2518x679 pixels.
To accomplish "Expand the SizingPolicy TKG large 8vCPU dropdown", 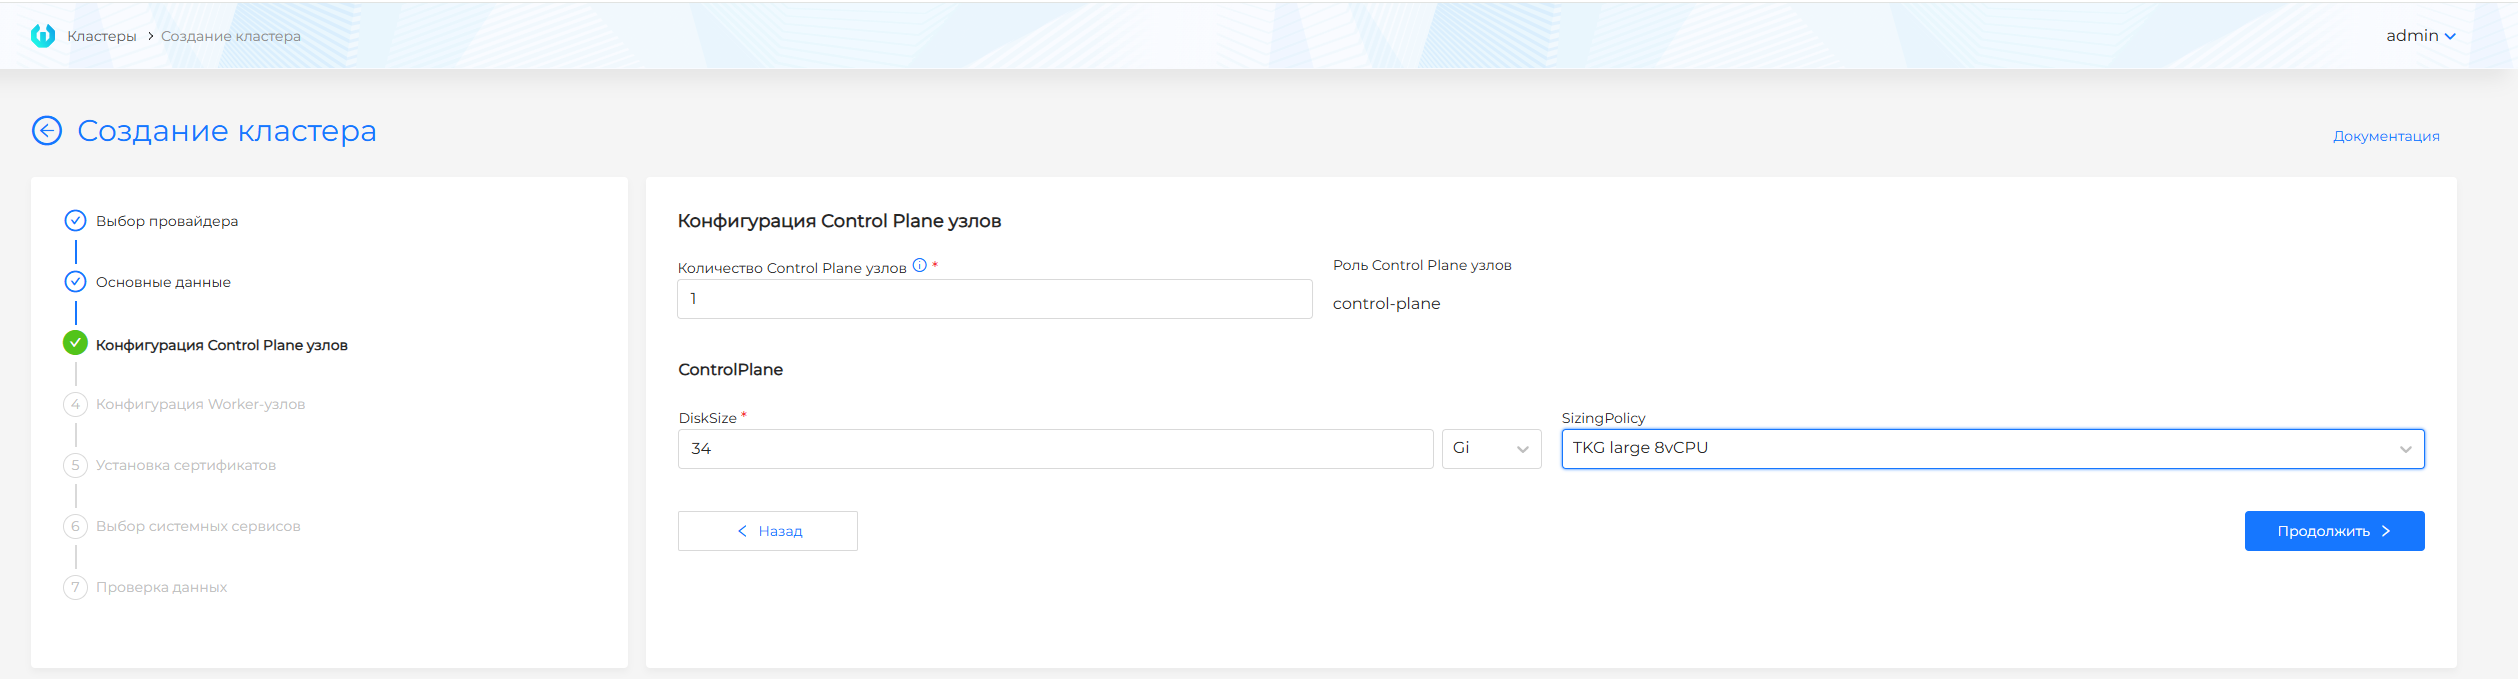I will point(1992,449).
